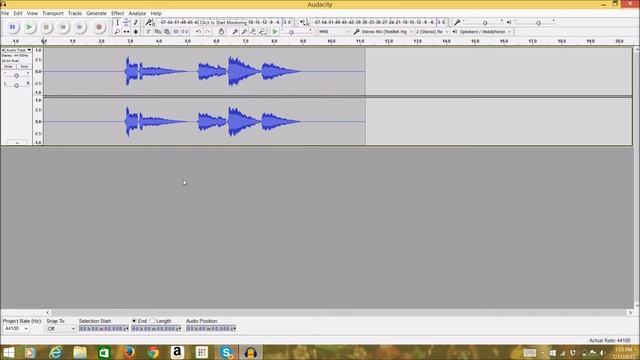
Task: Click the Redo arrow icon
Action: (x=207, y=32)
